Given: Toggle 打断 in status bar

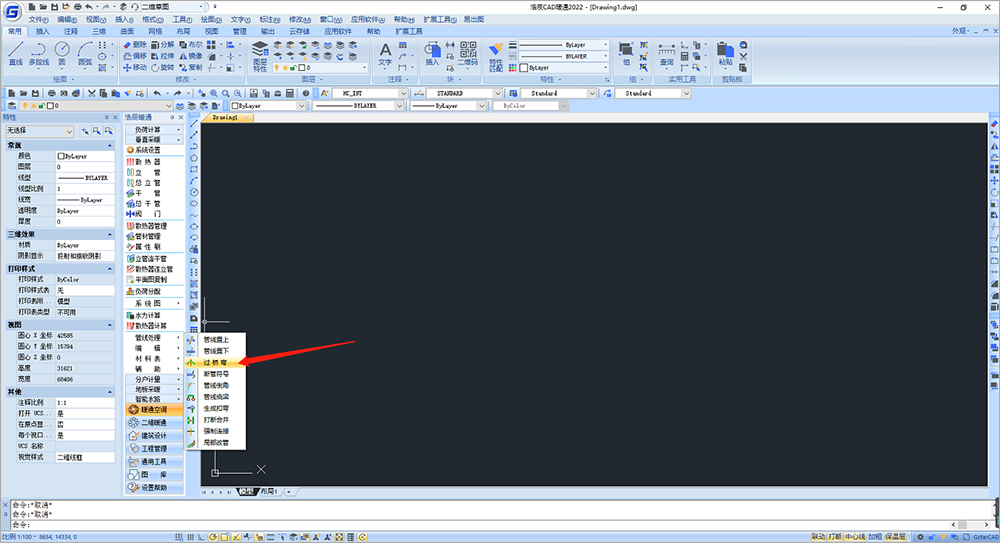Looking at the screenshot, I should (x=835, y=537).
